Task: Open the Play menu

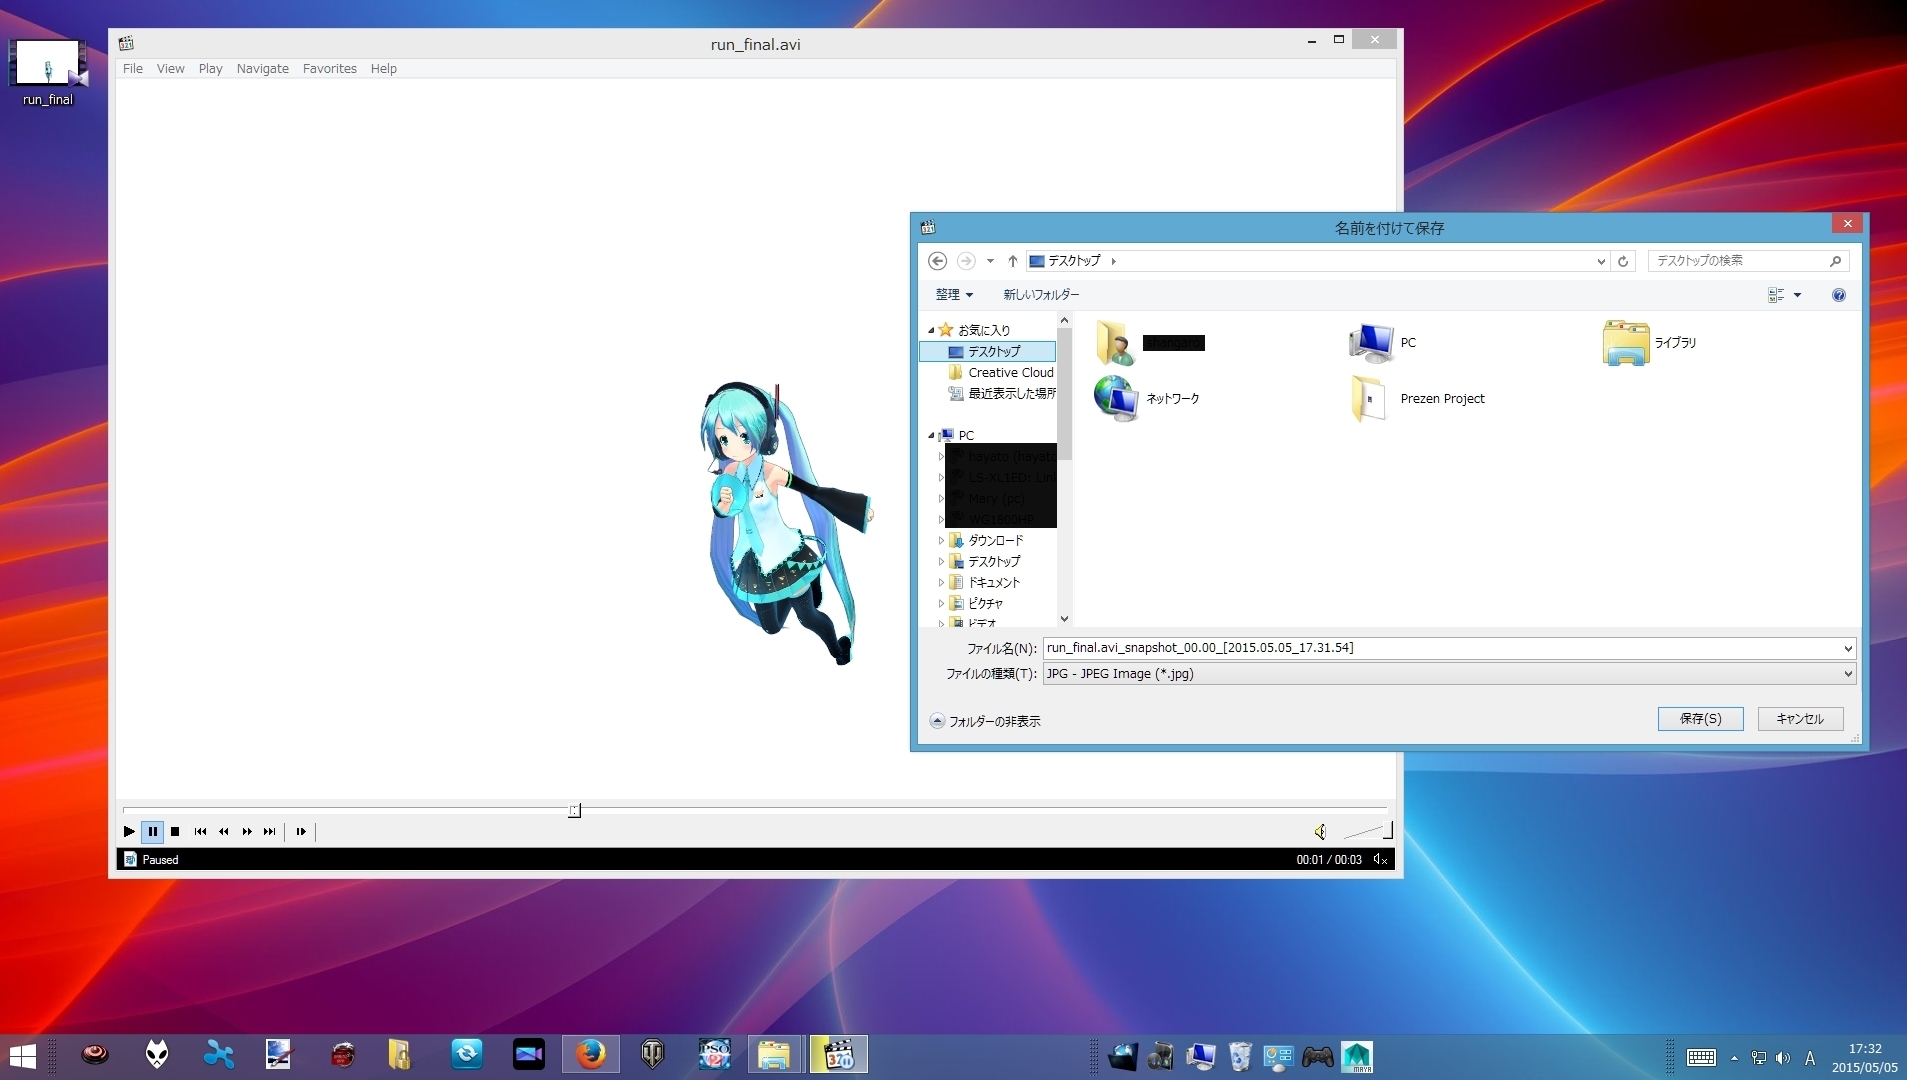Action: pos(210,68)
